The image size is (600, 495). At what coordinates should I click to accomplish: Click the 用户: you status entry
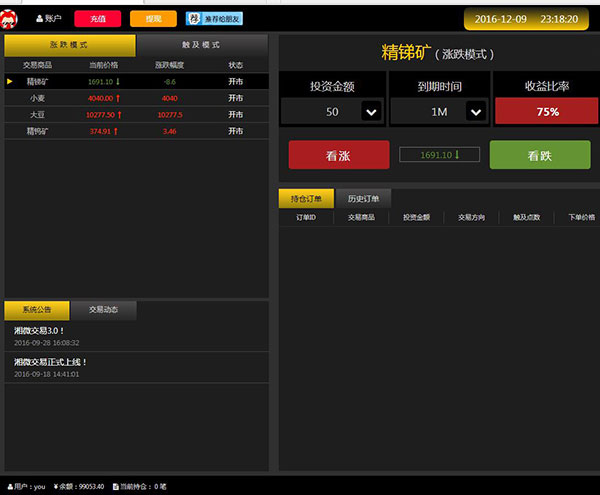pyautogui.click(x=26, y=487)
